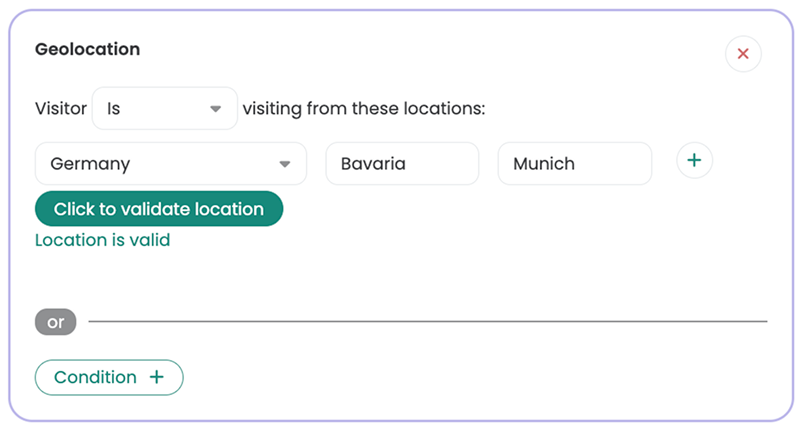Click the caret arrow in the Is selector
Image resolution: width=804 pixels, height=431 pixels.
coord(215,109)
